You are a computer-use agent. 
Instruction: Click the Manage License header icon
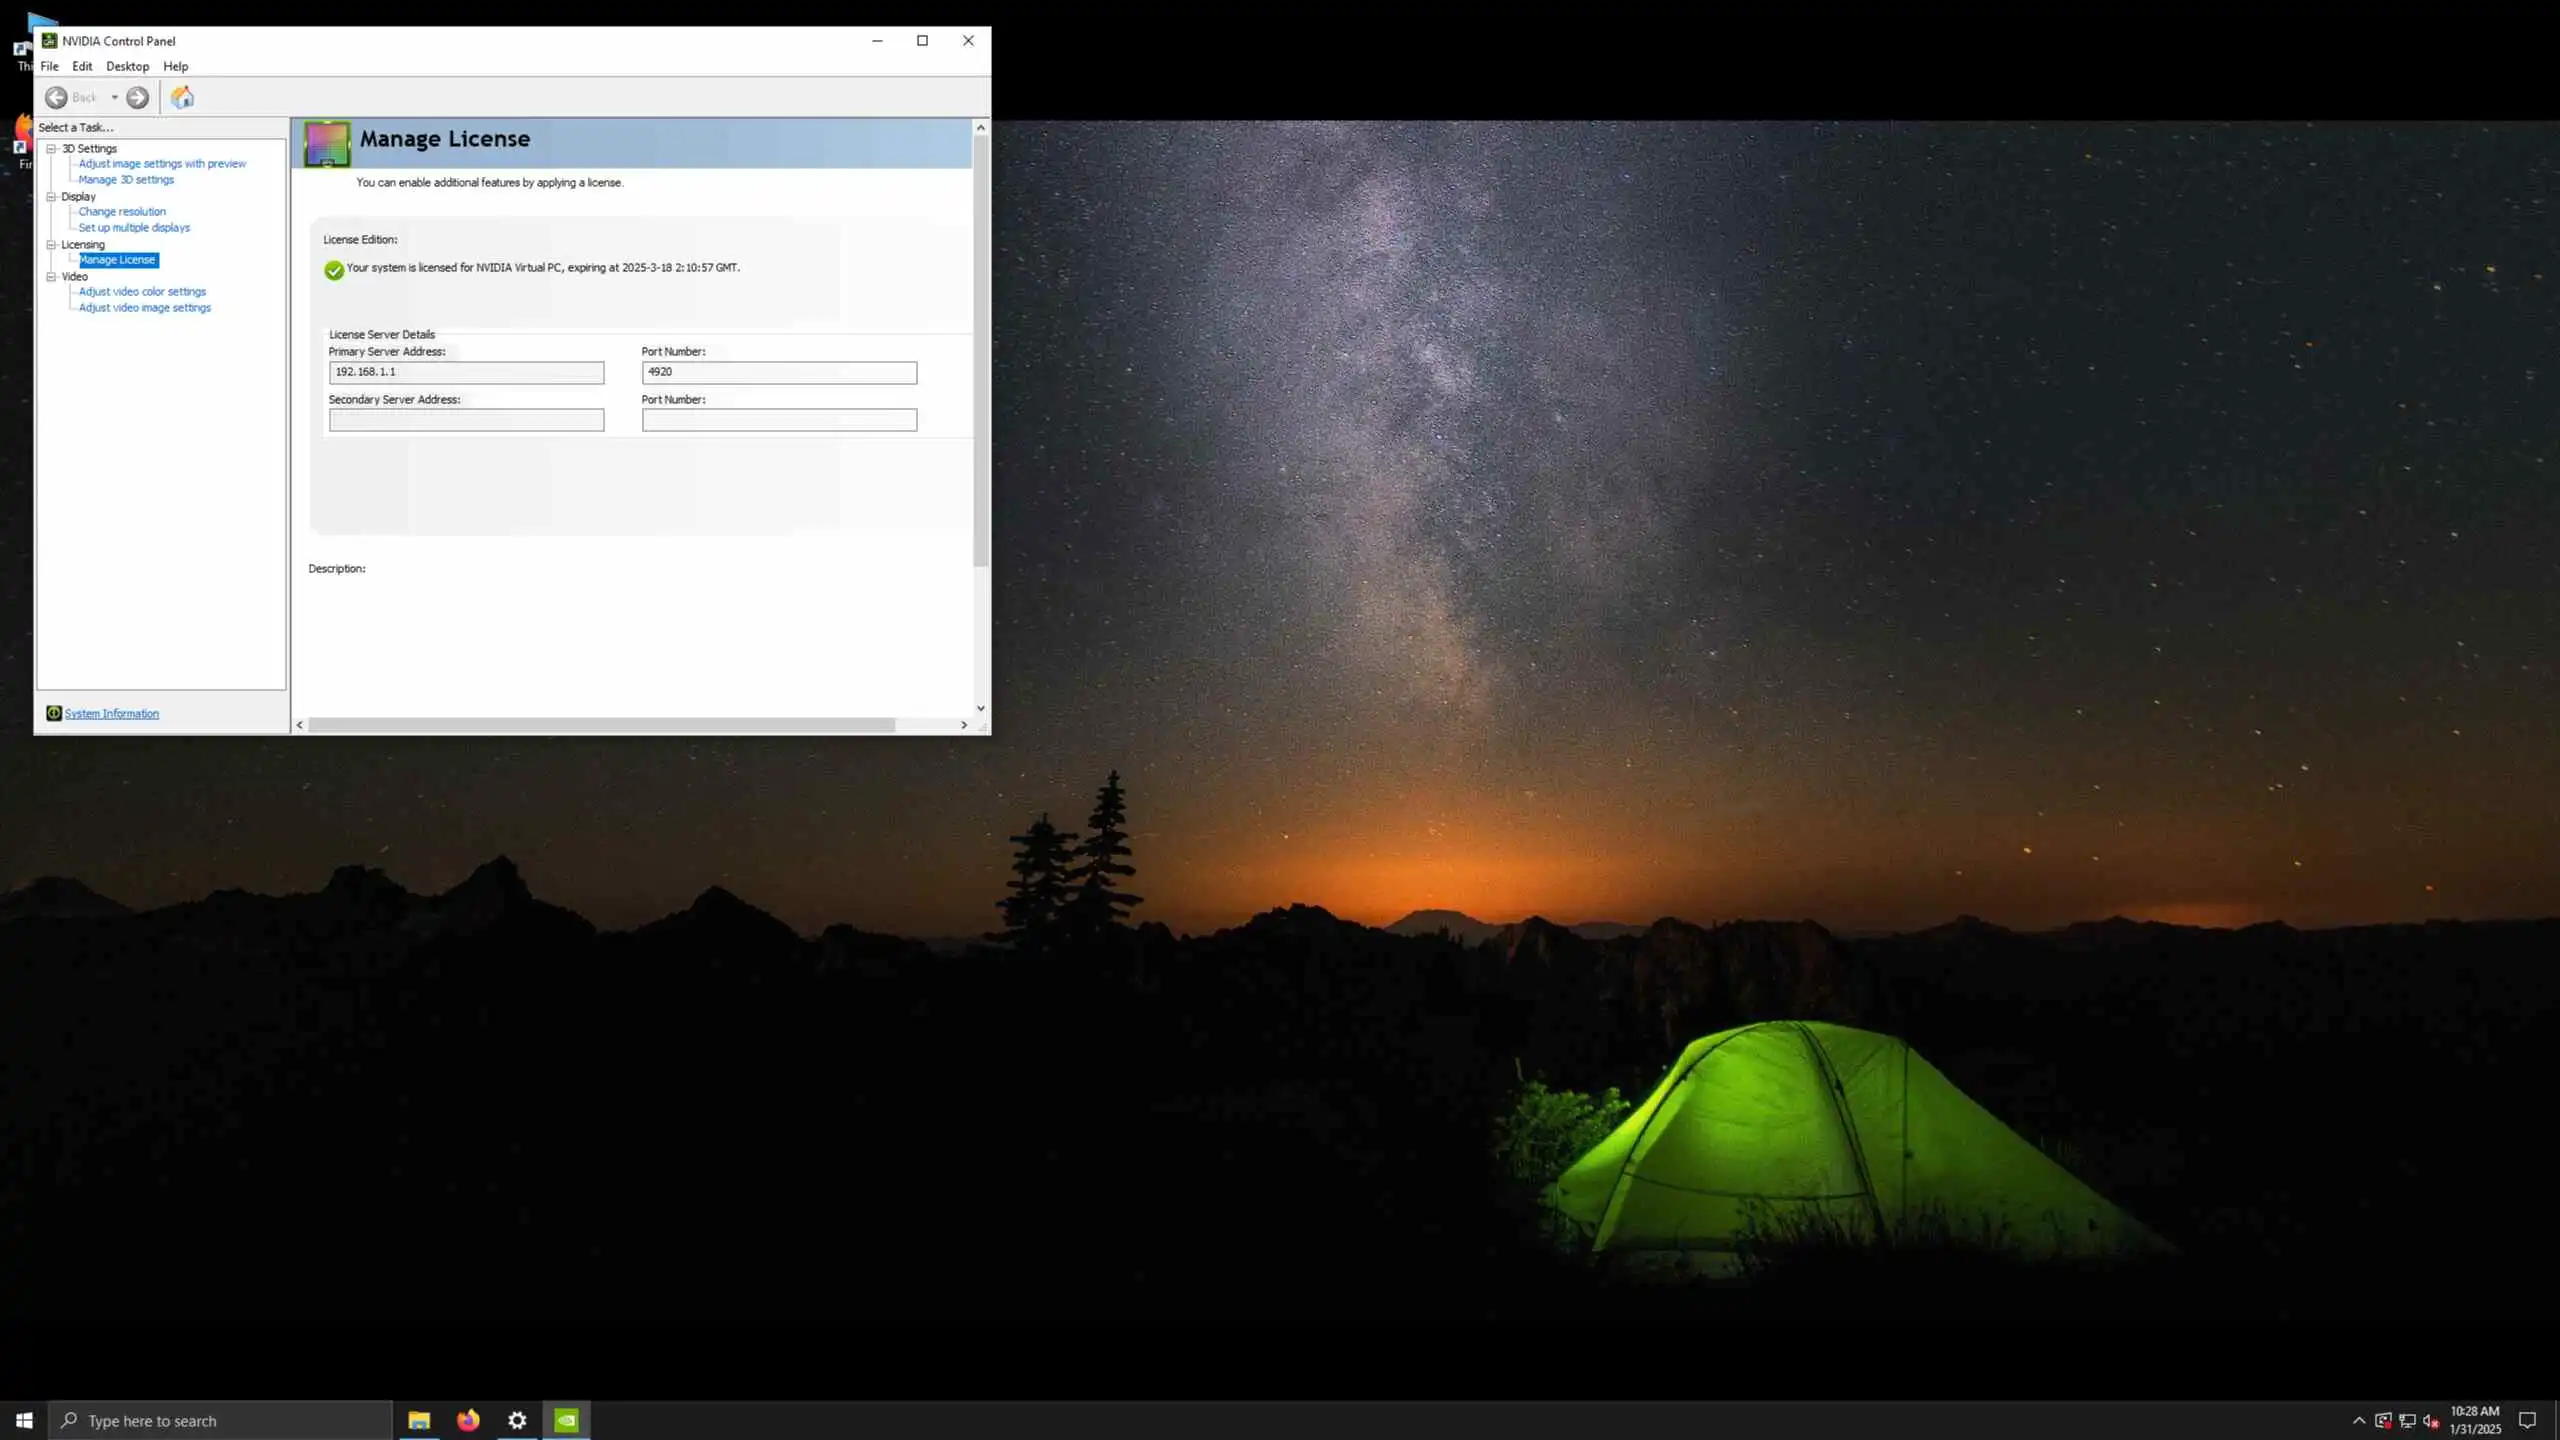(327, 144)
